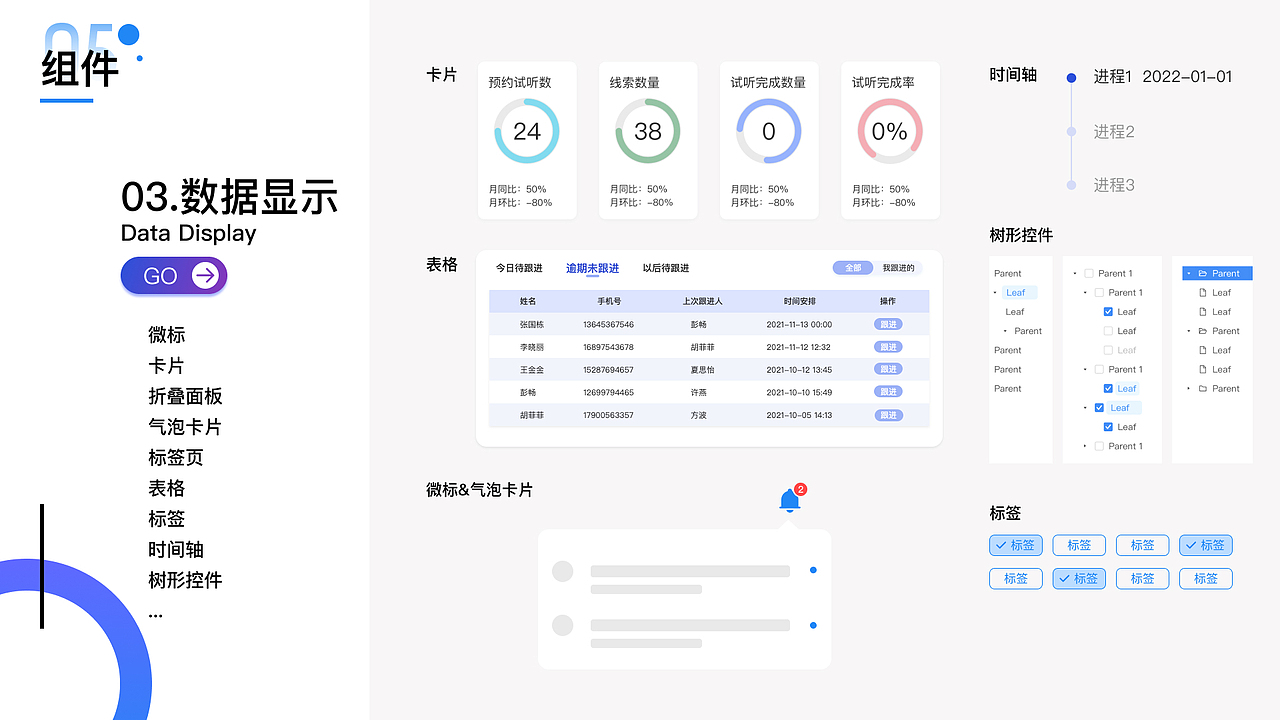The width and height of the screenshot is (1280, 720).
Task: Click 跟进 button for 张国栋
Action: pos(888,322)
